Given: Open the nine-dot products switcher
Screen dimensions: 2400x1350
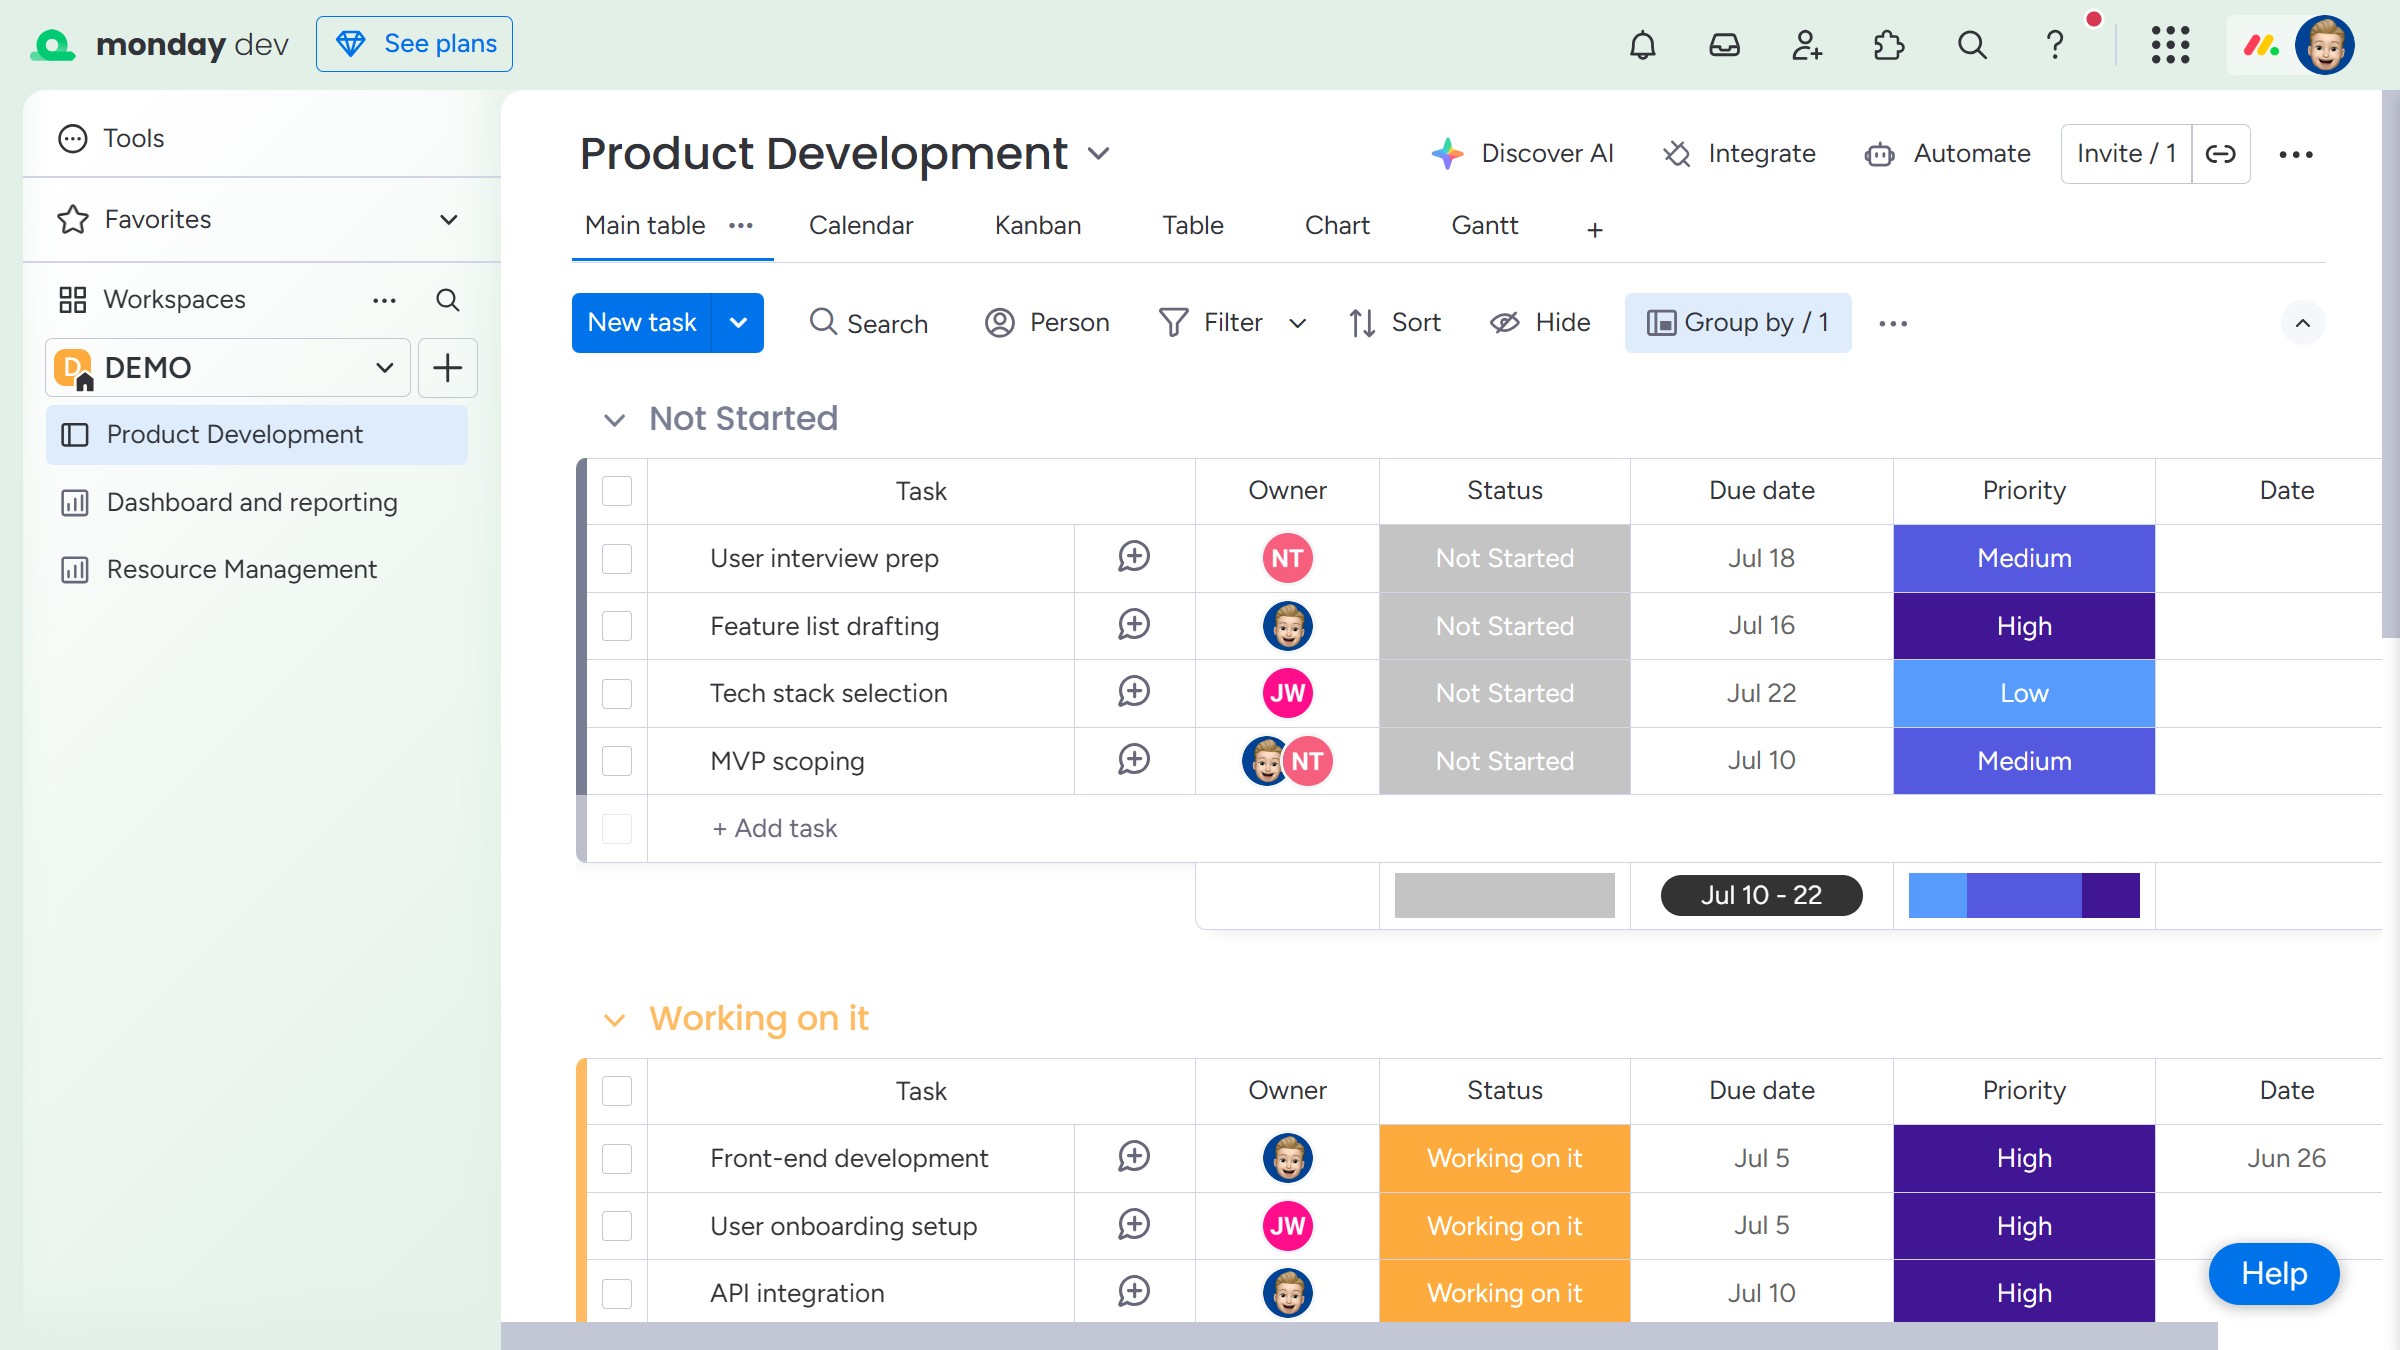Looking at the screenshot, I should coord(2170,45).
